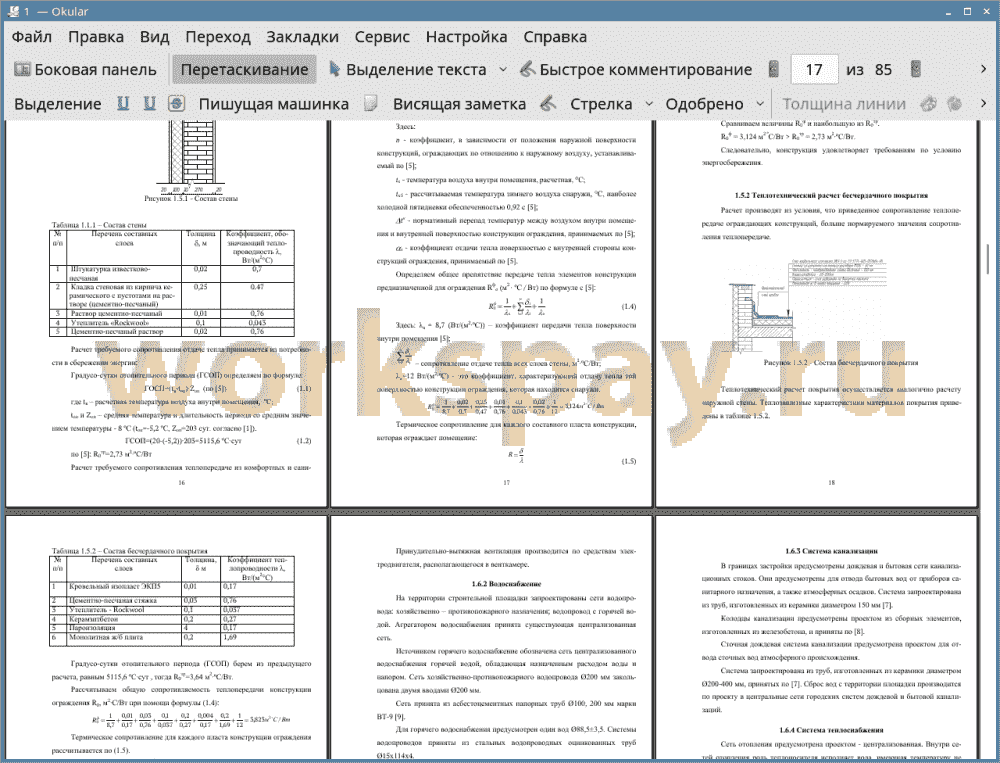
Task: Click the Толщина линии option
Action: 844,104
